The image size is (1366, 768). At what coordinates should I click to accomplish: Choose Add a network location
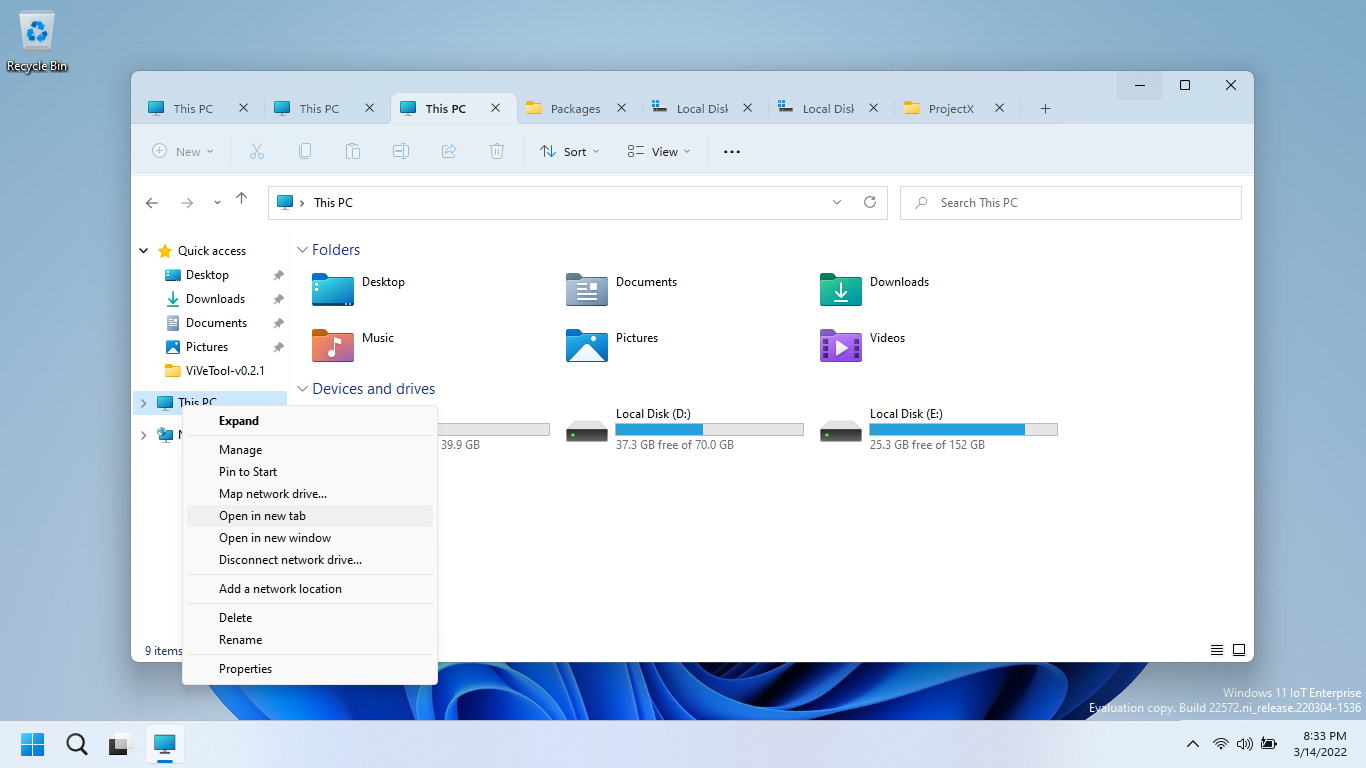click(x=310, y=589)
